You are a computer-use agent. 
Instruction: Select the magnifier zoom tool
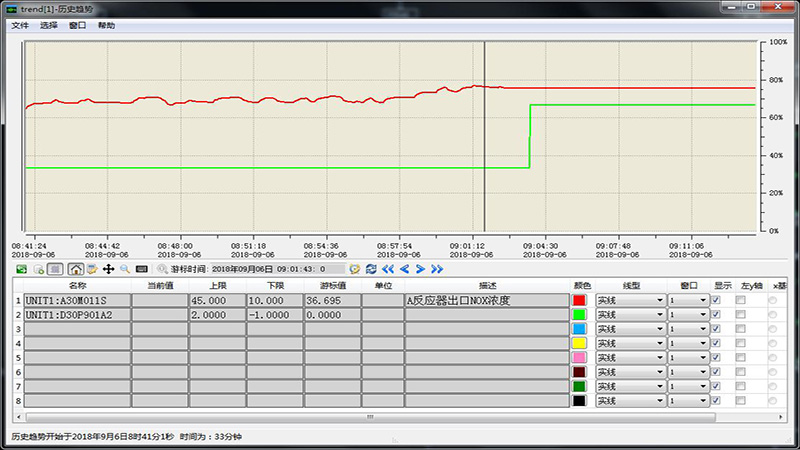coord(125,269)
